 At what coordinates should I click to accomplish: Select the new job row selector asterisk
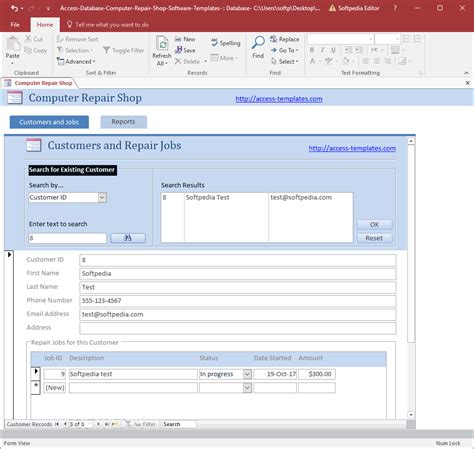pyautogui.click(x=36, y=388)
